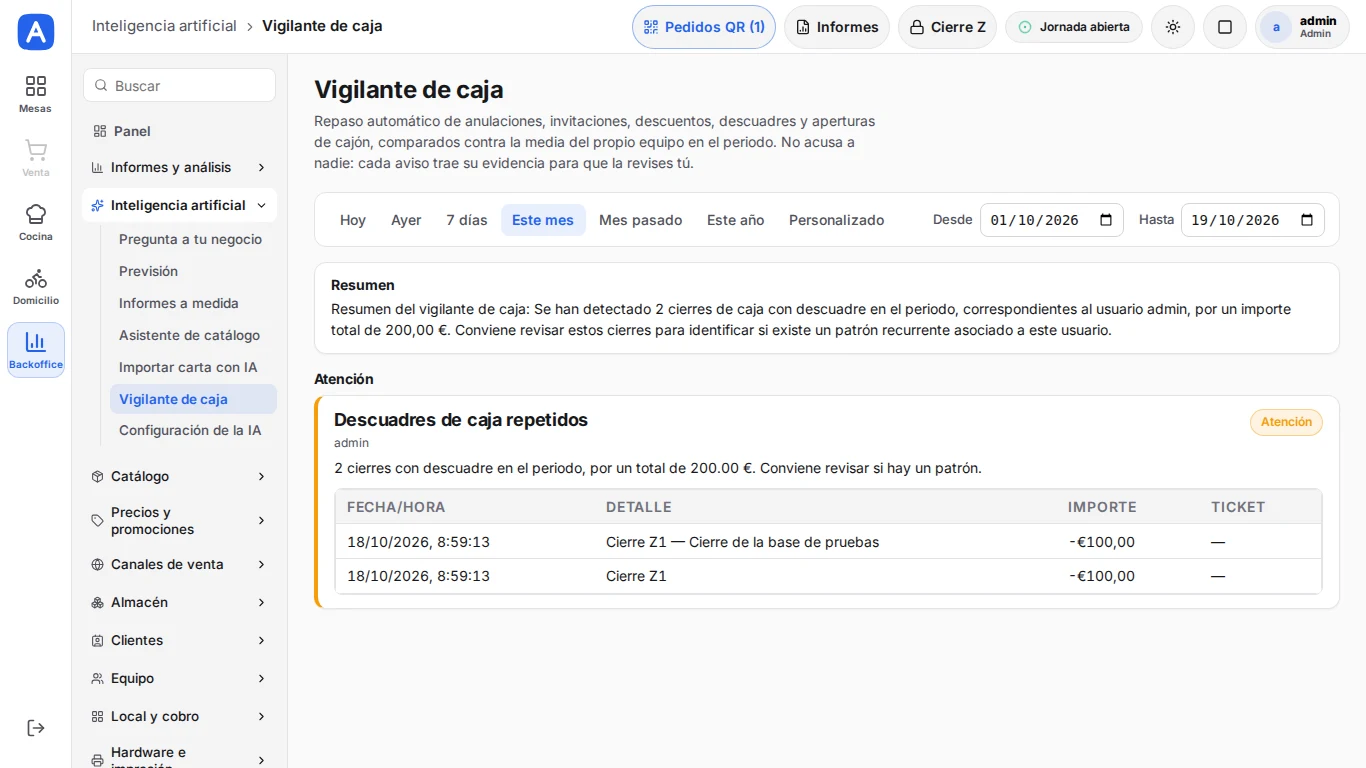Open Informes a medida
The height and width of the screenshot is (768, 1366).
193,304
